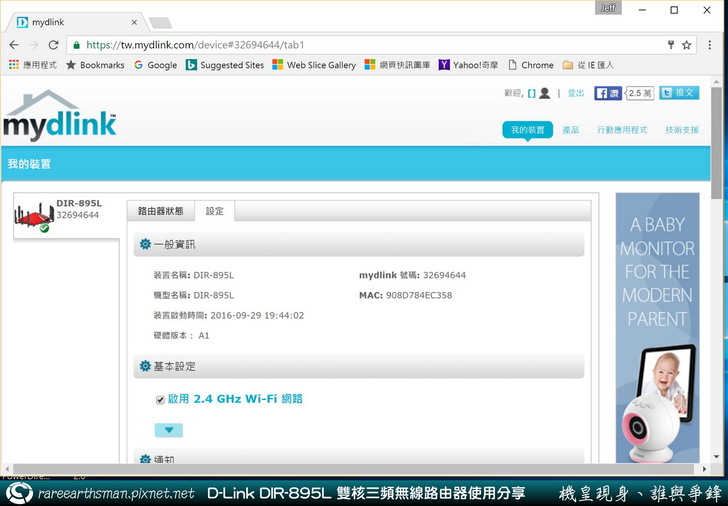The image size is (728, 506).
Task: Open the 應用程式 apps shortcut
Action: [x=33, y=65]
